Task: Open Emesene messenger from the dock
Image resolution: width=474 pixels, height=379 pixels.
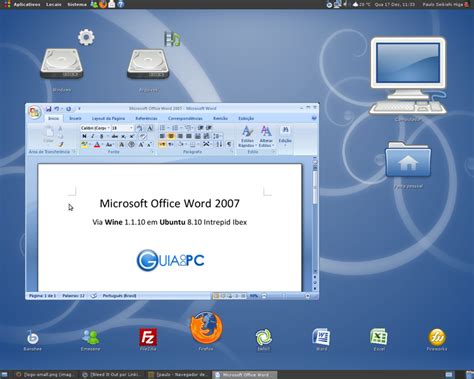Action: [90, 337]
